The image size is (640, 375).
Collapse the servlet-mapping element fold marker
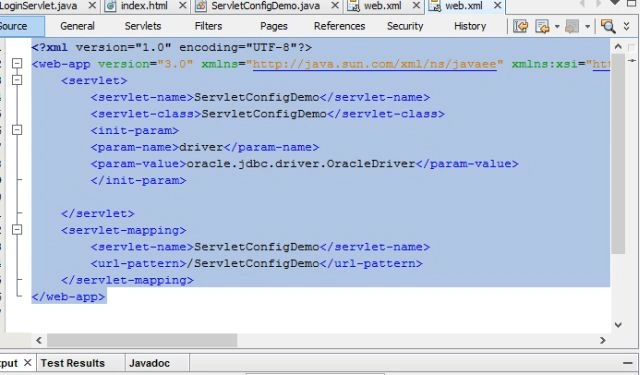(x=17, y=230)
